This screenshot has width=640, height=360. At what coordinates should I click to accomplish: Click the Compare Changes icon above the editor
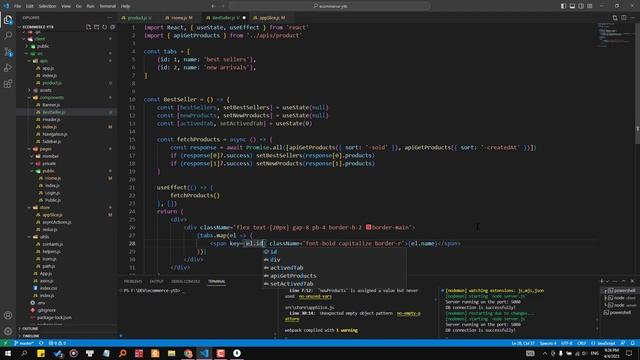coord(615,18)
